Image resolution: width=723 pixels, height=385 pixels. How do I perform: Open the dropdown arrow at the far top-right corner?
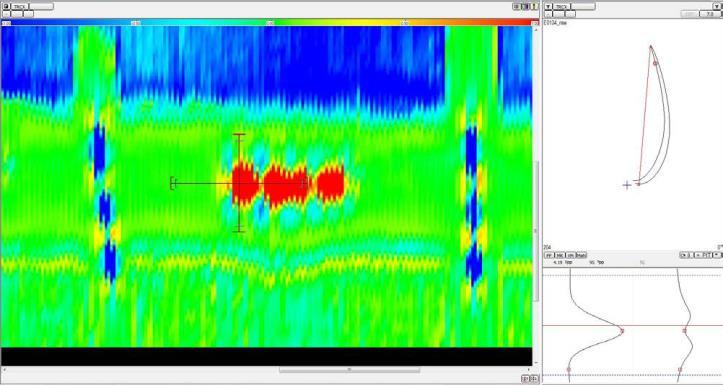tap(717, 6)
